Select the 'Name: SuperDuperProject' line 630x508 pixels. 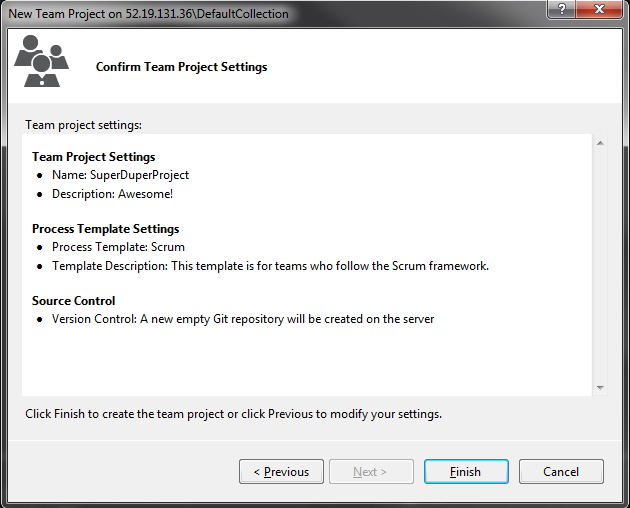[120, 175]
